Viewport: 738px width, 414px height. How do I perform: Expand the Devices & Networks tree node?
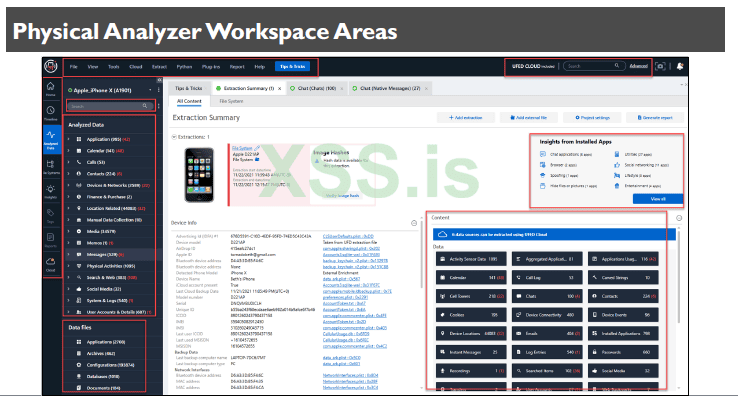click(x=69, y=185)
